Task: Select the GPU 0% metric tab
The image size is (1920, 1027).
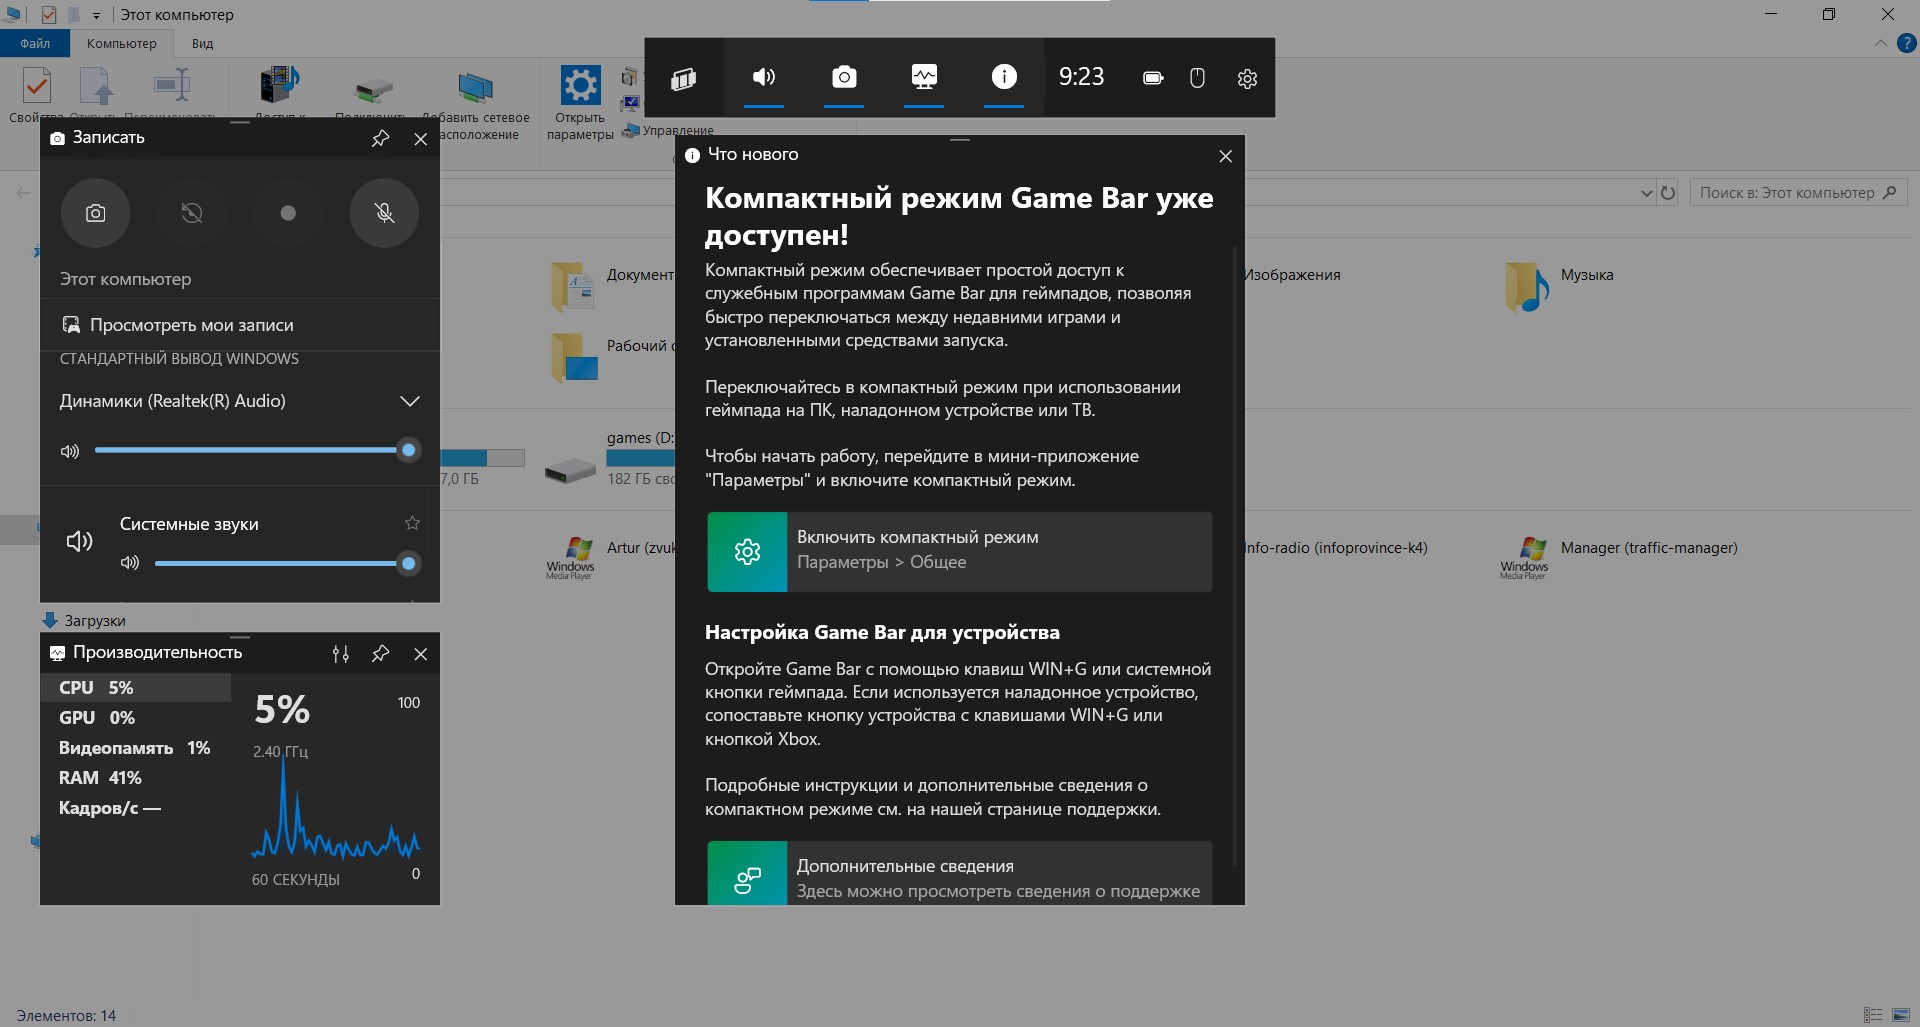Action: click(136, 718)
